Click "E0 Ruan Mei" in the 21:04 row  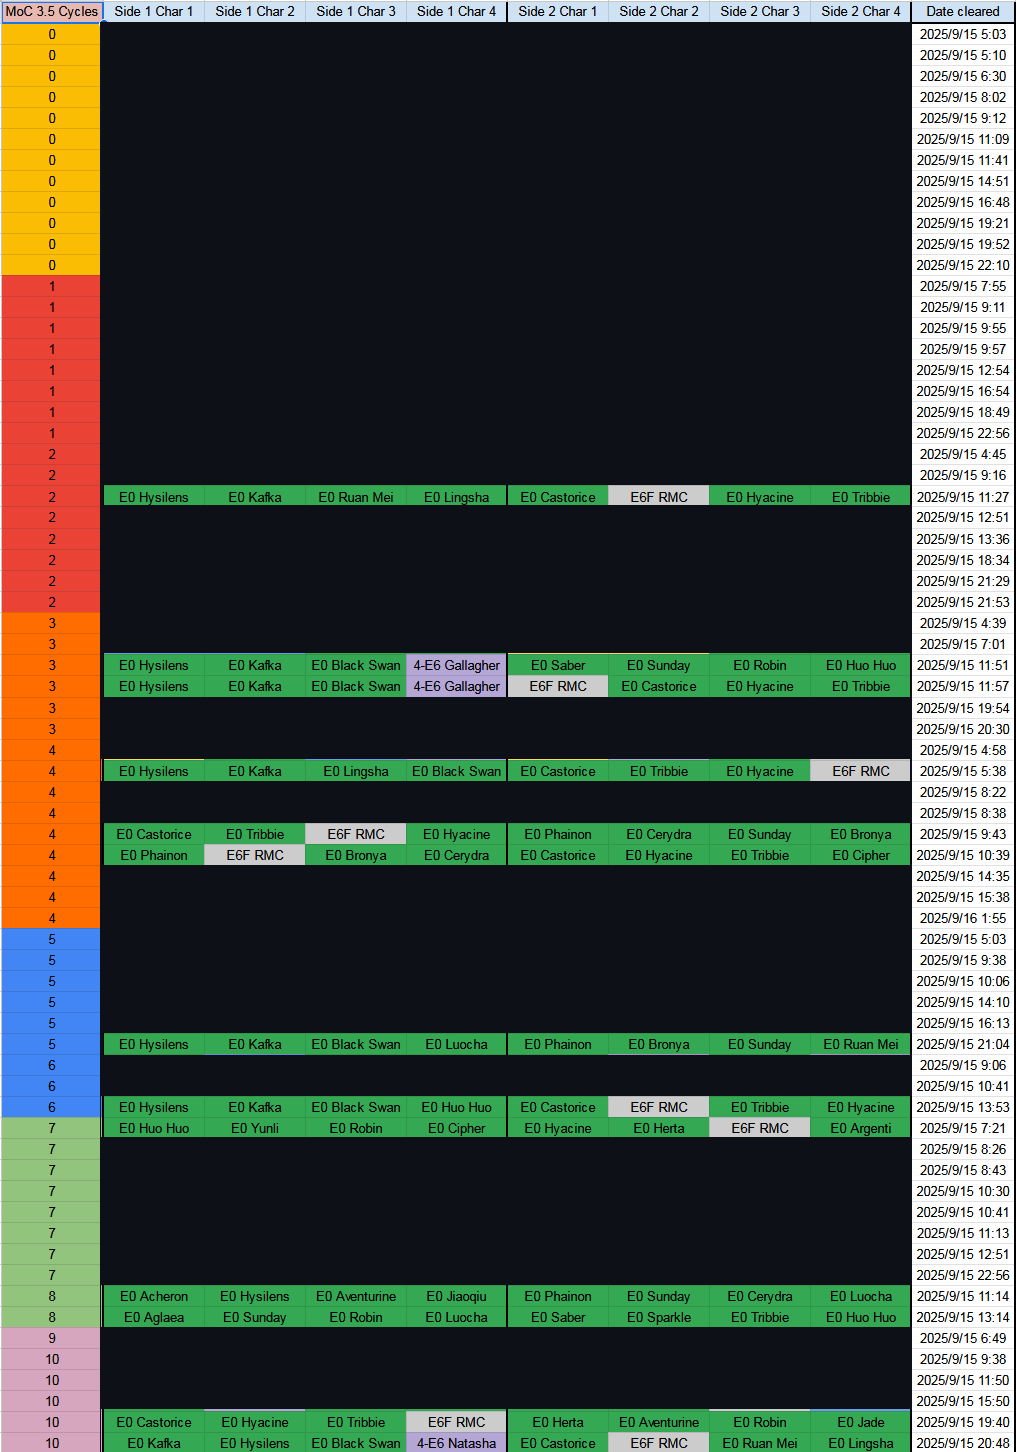click(861, 1044)
